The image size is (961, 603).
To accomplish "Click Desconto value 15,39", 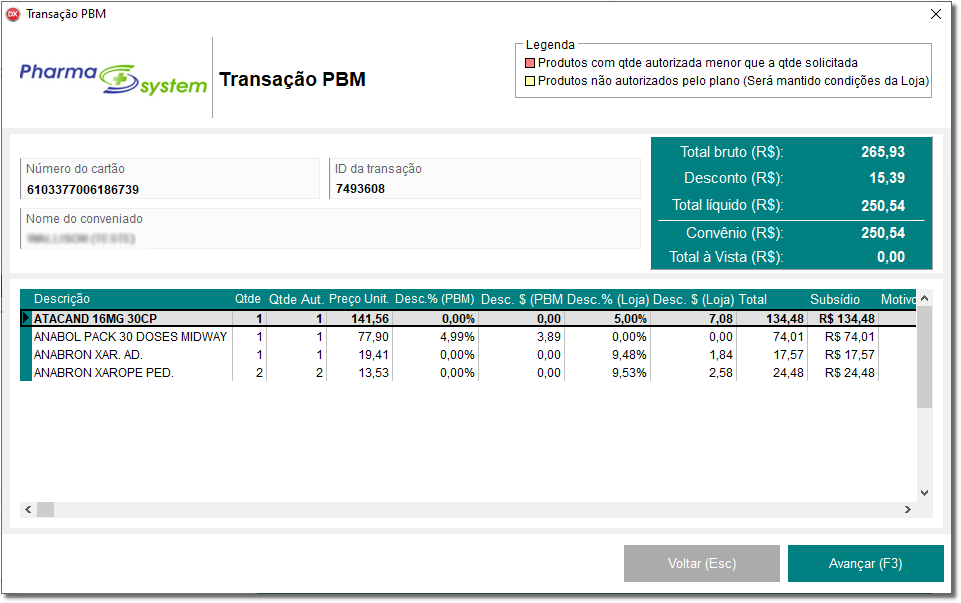I will pyautogui.click(x=887, y=178).
